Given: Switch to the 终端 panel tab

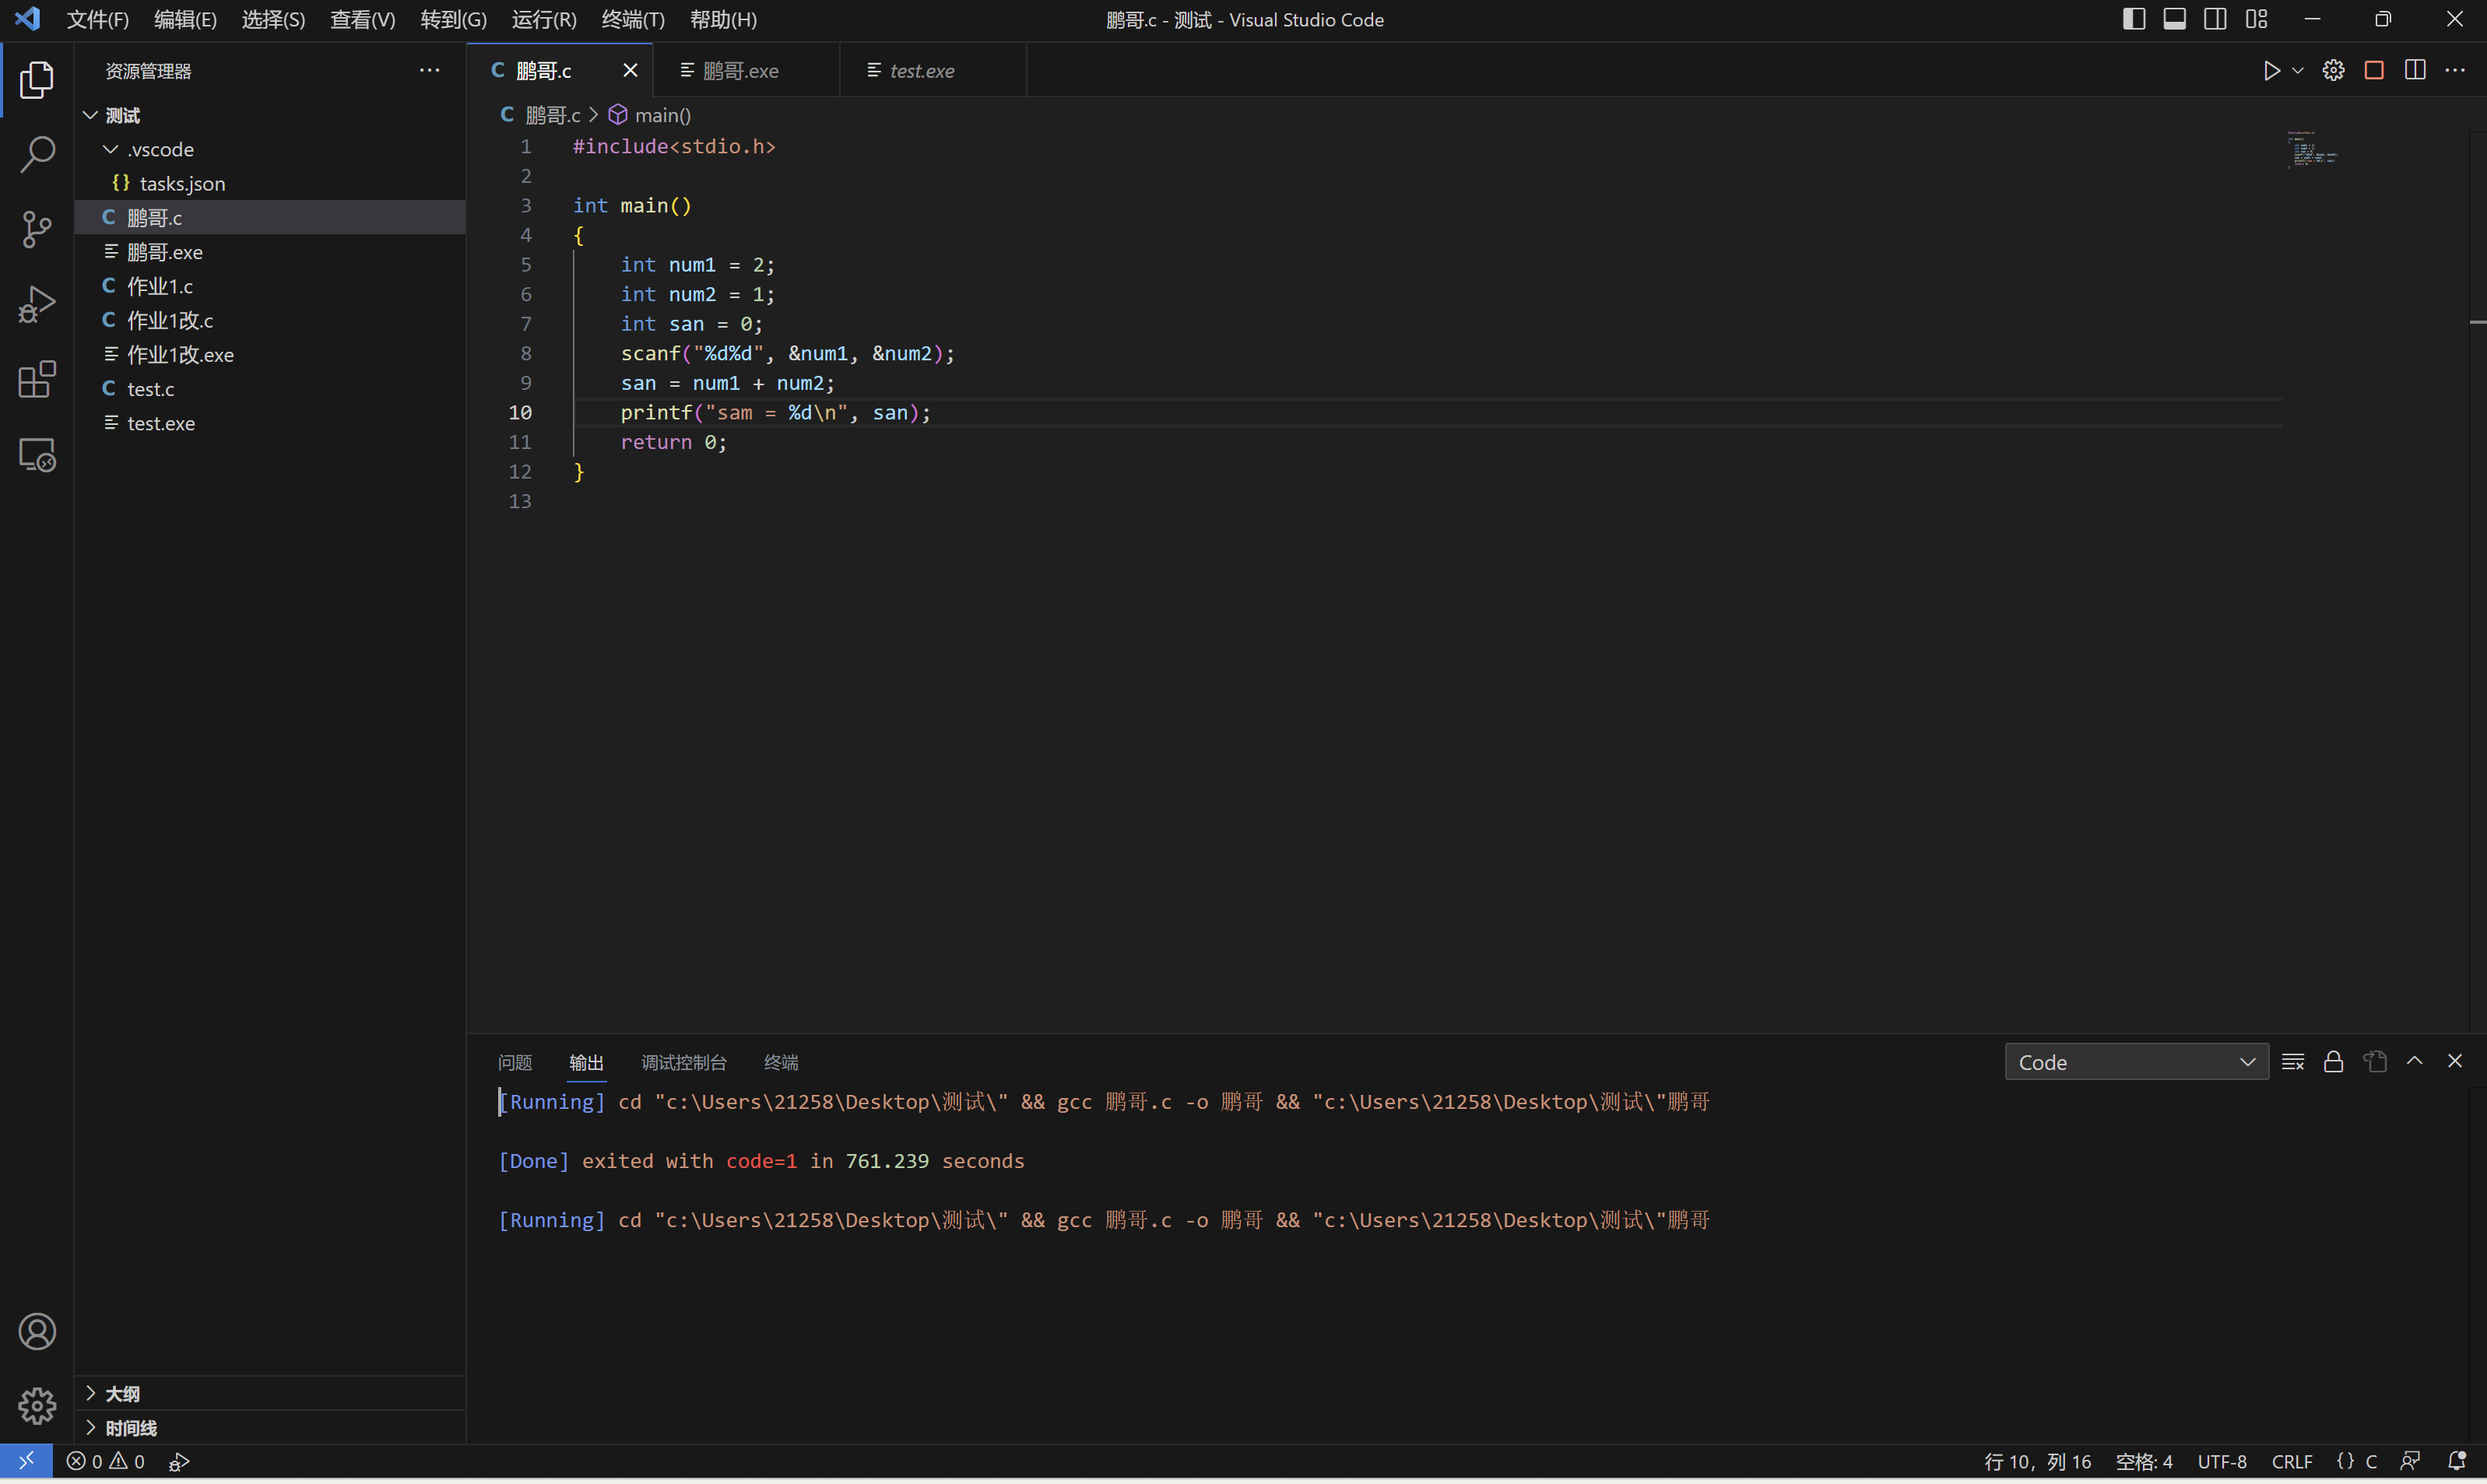Looking at the screenshot, I should (781, 1063).
